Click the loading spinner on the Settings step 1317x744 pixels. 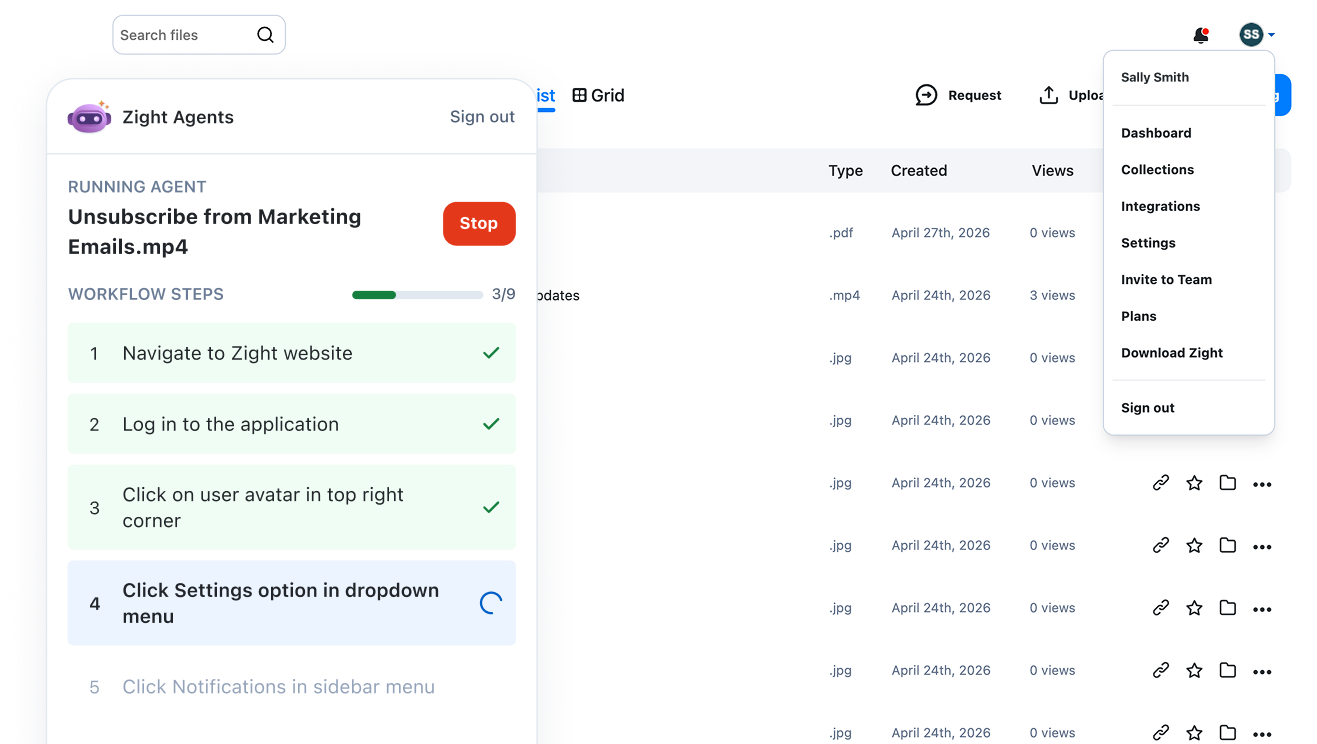coord(491,603)
